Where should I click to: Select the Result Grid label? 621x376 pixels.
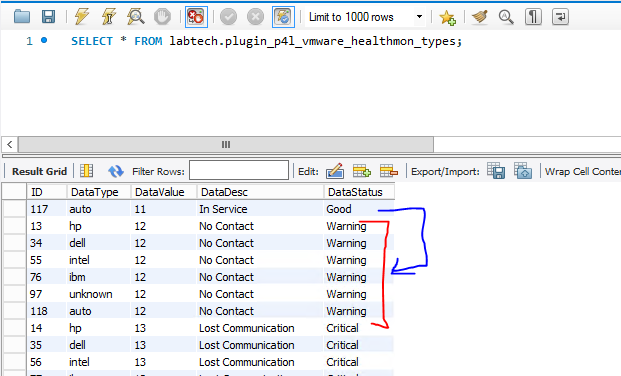(39, 172)
